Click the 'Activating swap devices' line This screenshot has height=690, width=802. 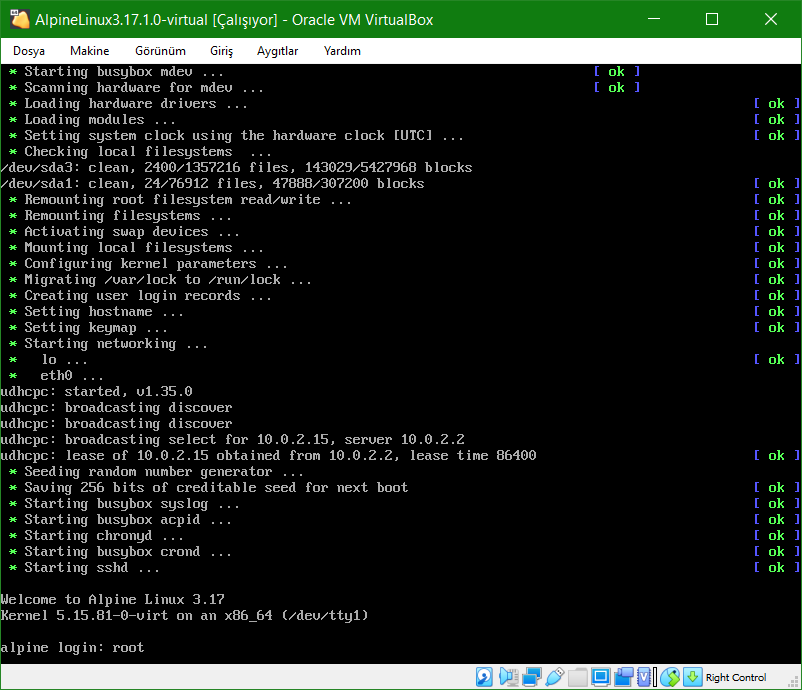(x=124, y=232)
